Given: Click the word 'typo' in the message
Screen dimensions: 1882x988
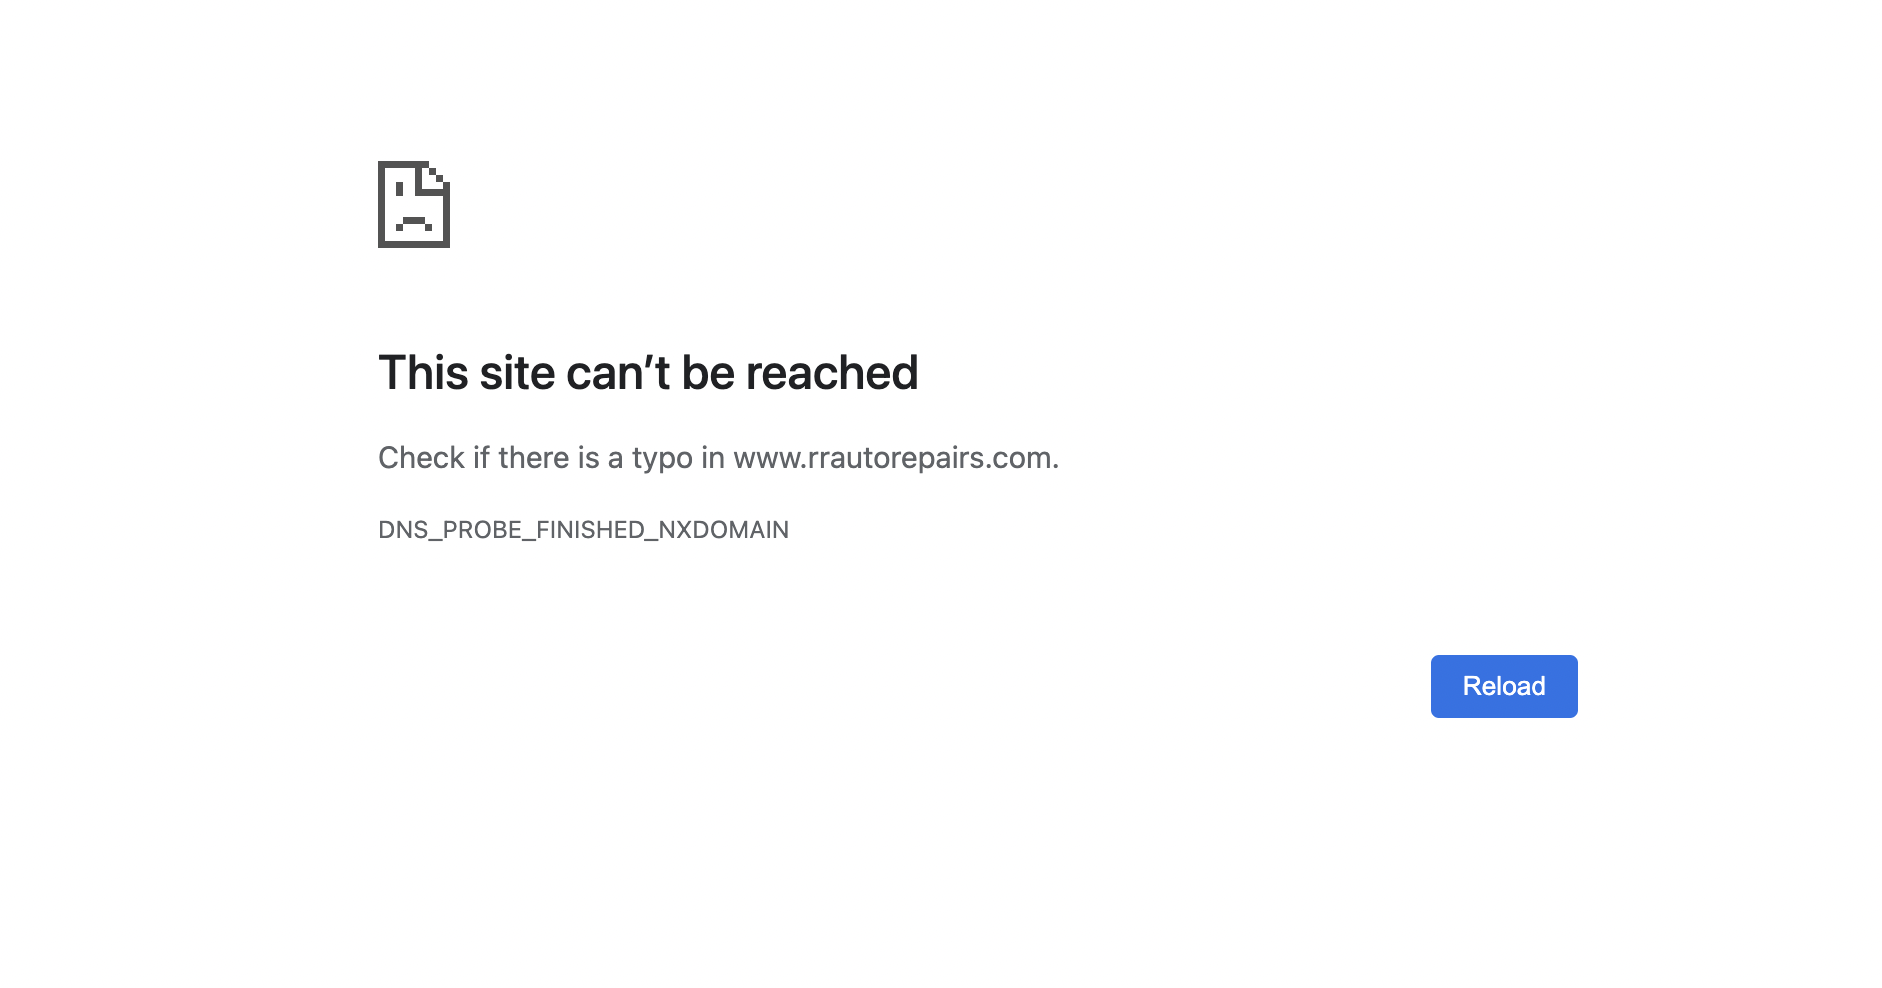Looking at the screenshot, I should (x=662, y=458).
